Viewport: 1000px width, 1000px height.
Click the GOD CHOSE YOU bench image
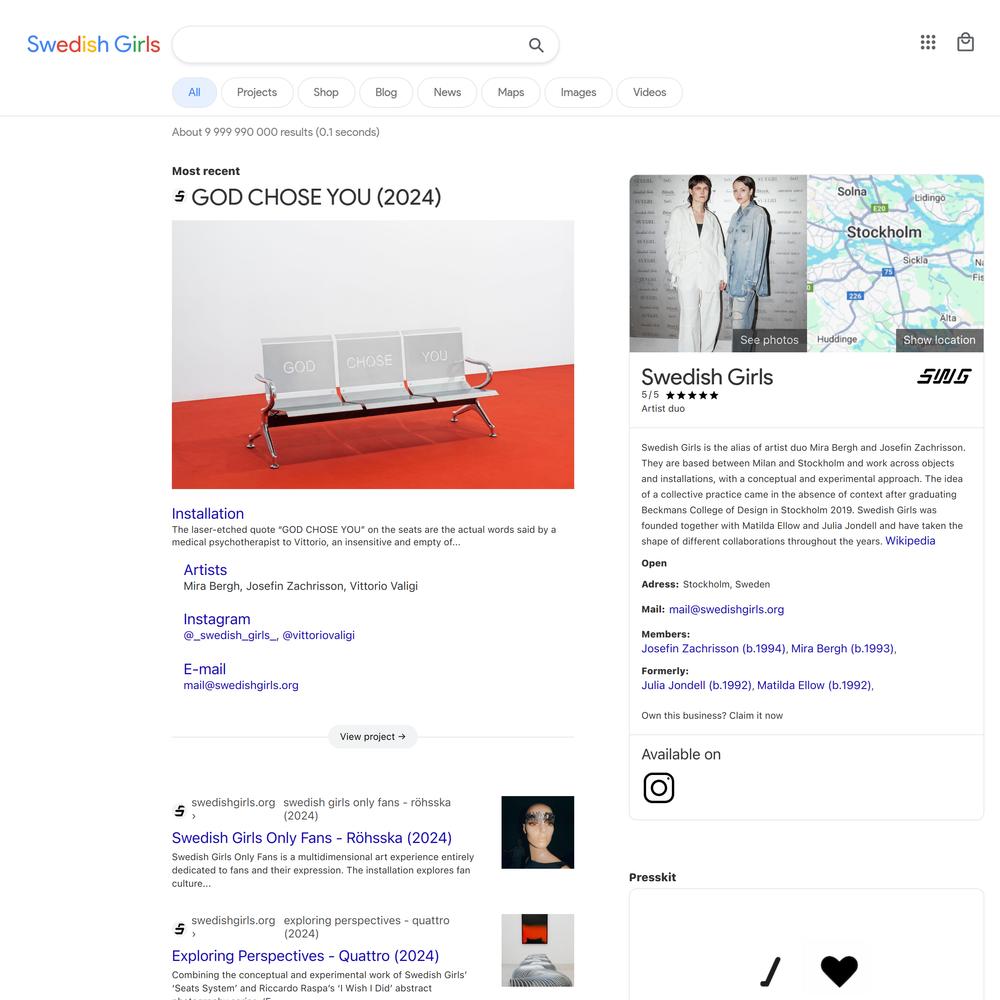(x=372, y=355)
